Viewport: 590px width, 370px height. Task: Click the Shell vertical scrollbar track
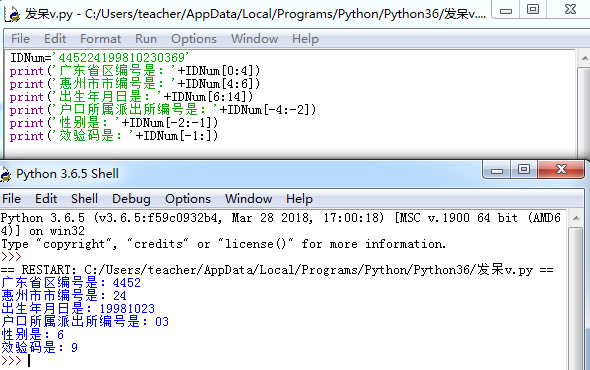coord(576,297)
